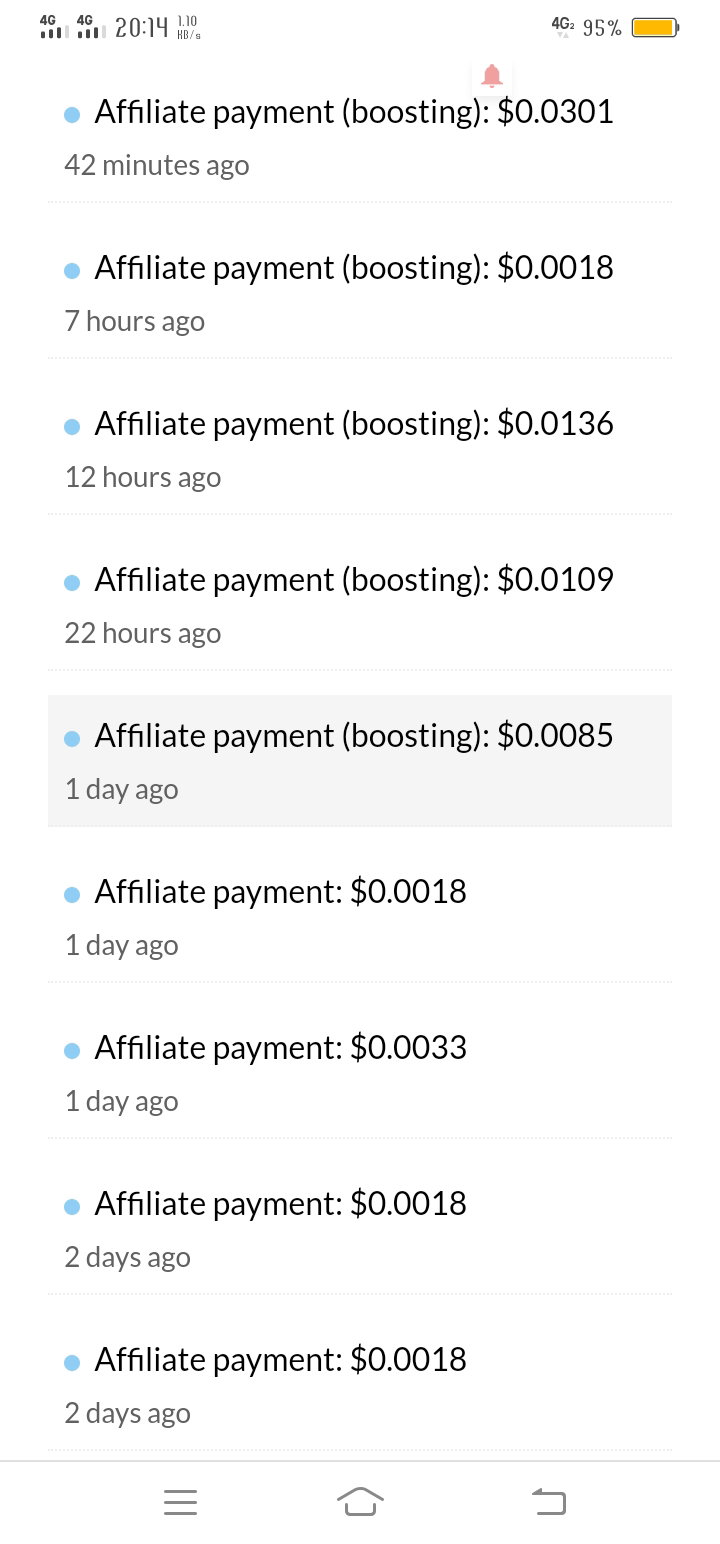
Task: Tap the Android back navigation icon
Action: point(548,1501)
